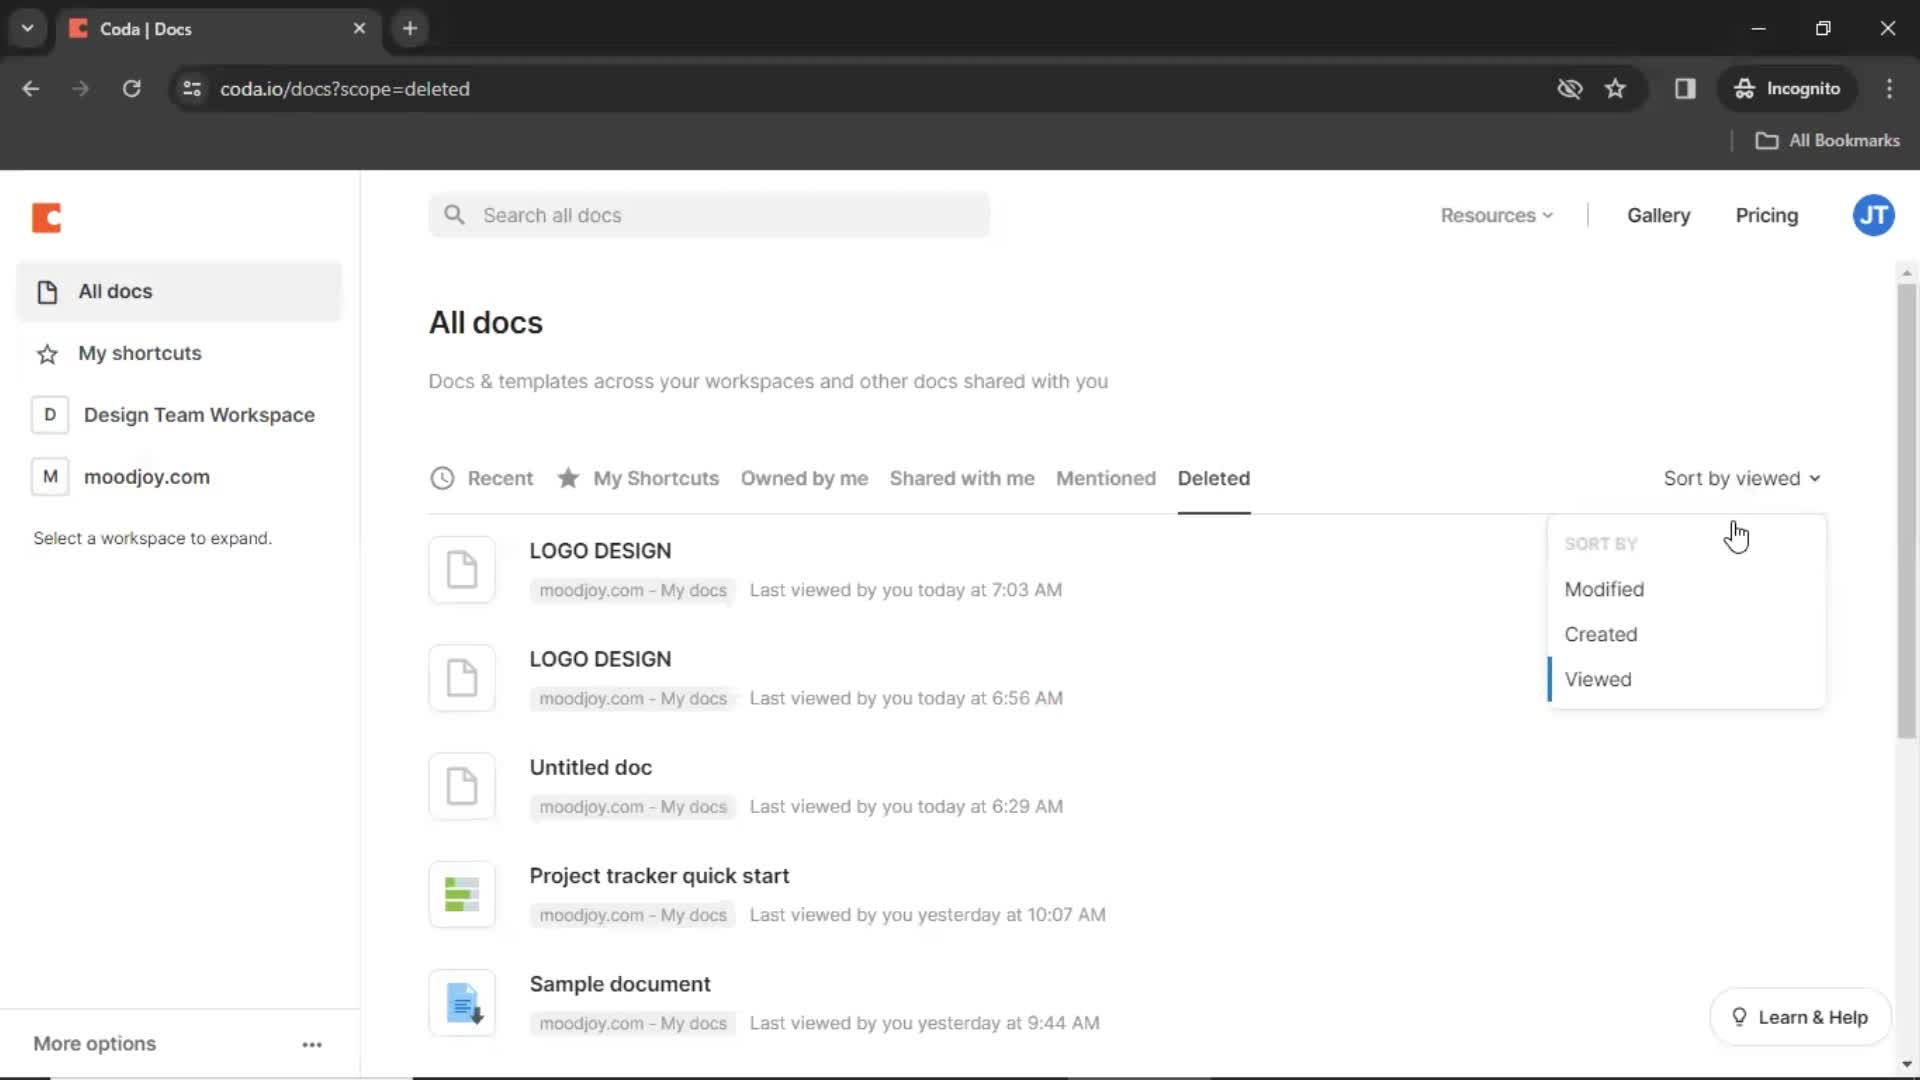Select the Owned by me tab
Viewport: 1920px width, 1080px height.
pyautogui.click(x=804, y=477)
